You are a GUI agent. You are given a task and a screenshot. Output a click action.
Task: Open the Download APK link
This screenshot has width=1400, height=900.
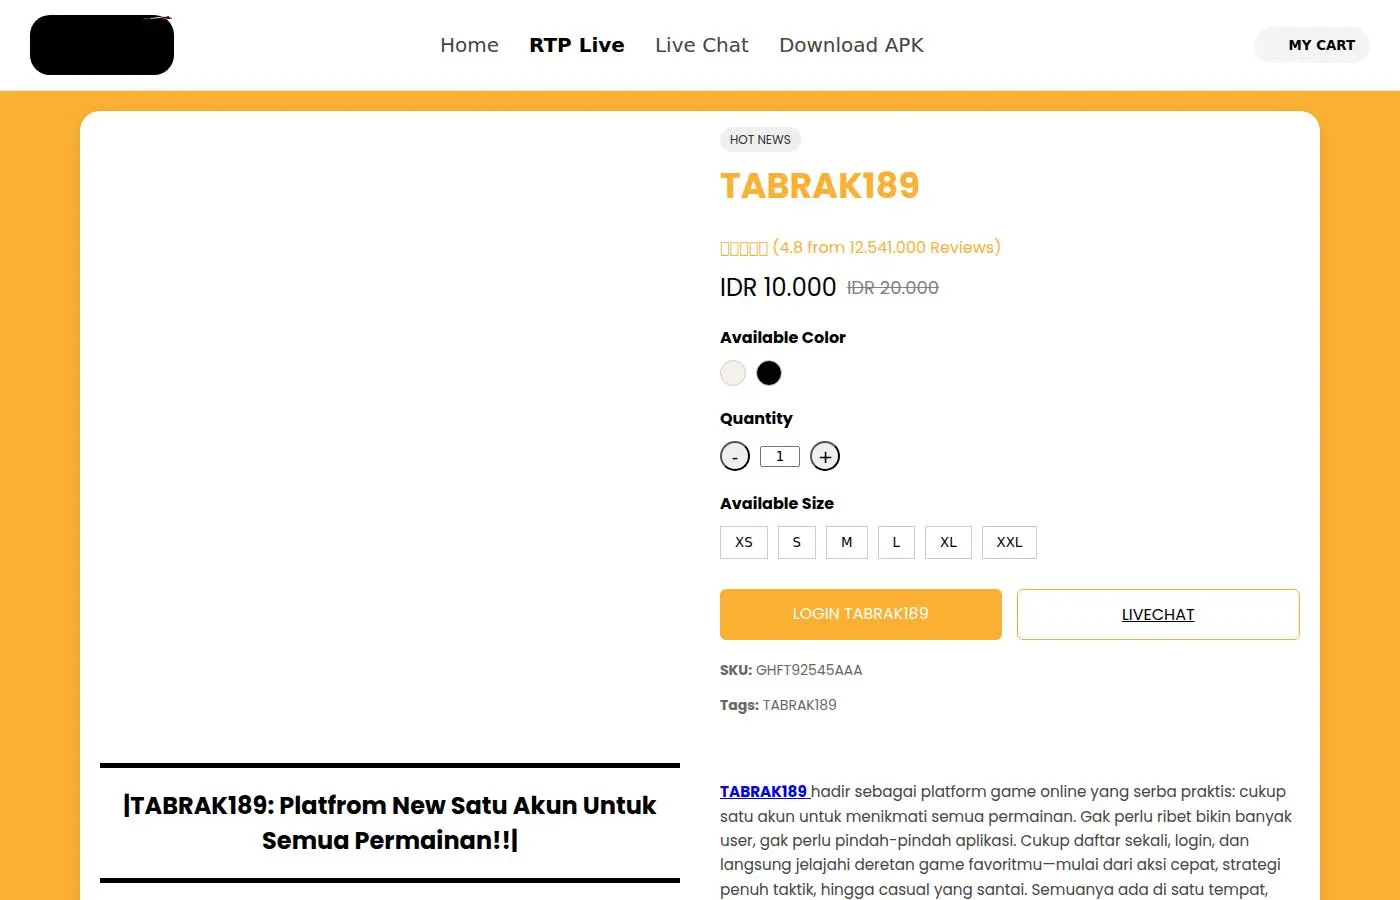(x=851, y=45)
